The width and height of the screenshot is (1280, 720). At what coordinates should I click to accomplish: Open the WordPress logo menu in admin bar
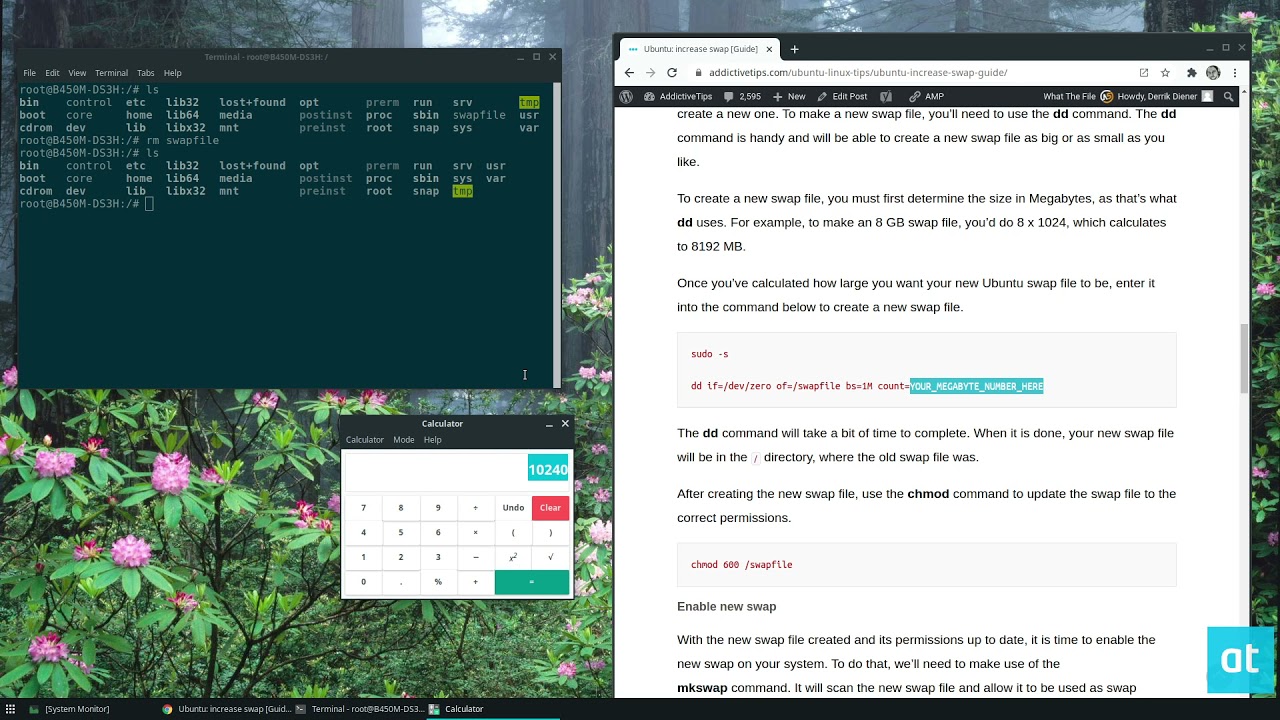(626, 96)
